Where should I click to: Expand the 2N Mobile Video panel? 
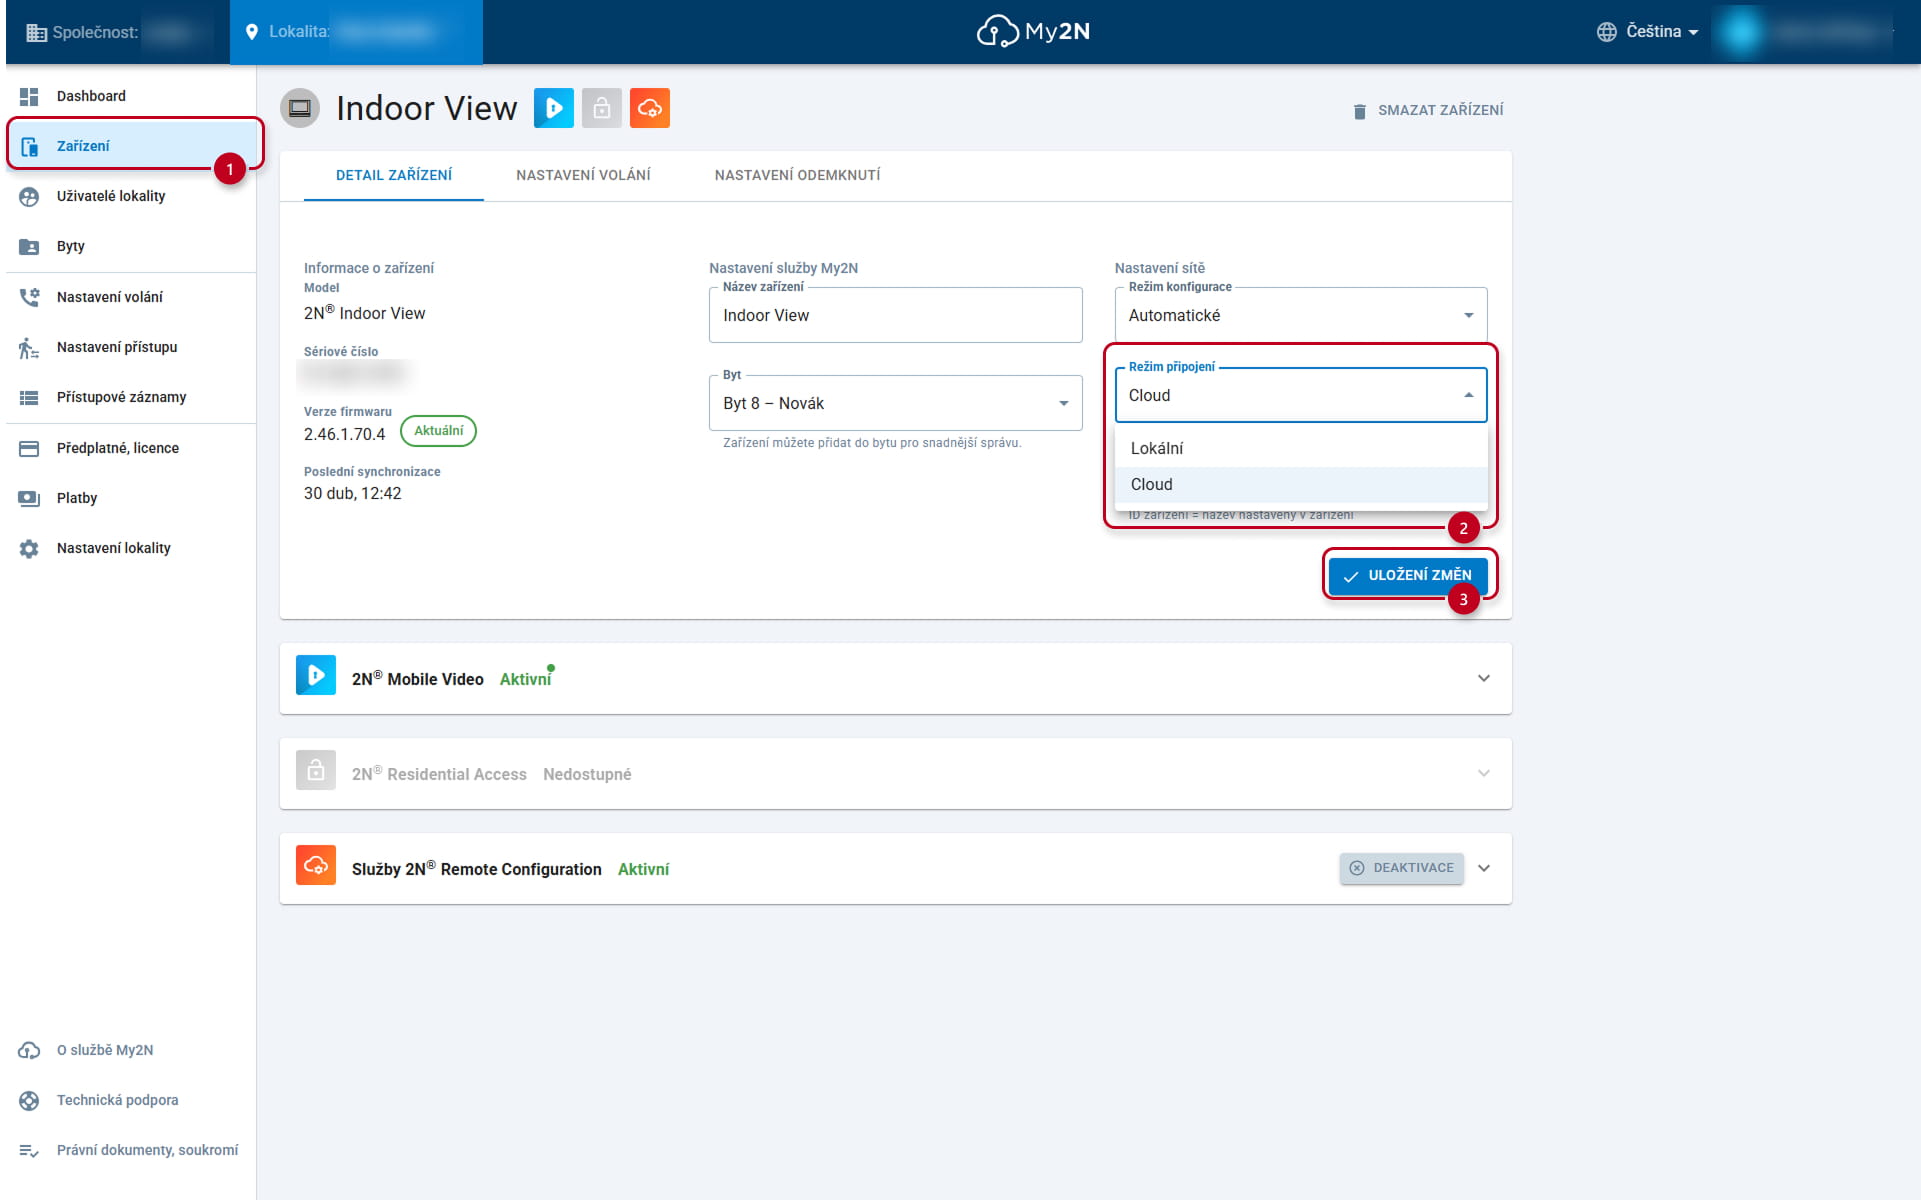pyautogui.click(x=1484, y=678)
